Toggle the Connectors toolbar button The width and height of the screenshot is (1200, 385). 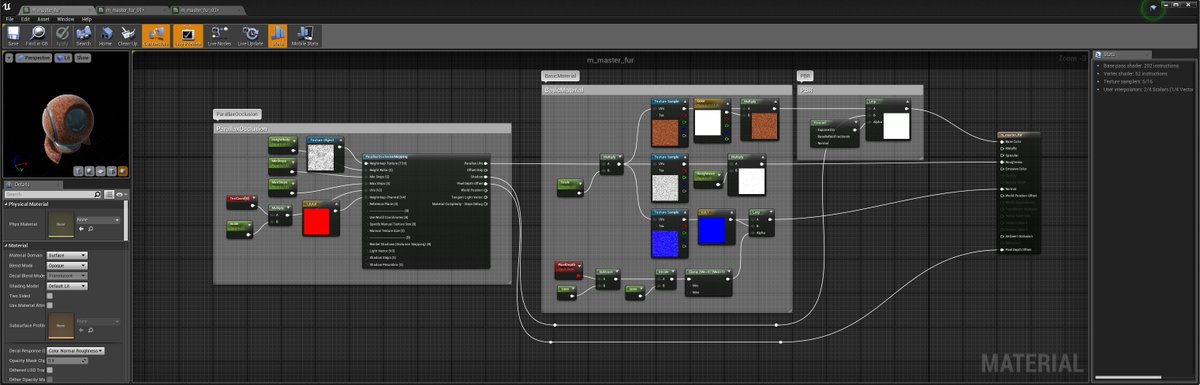click(x=156, y=35)
